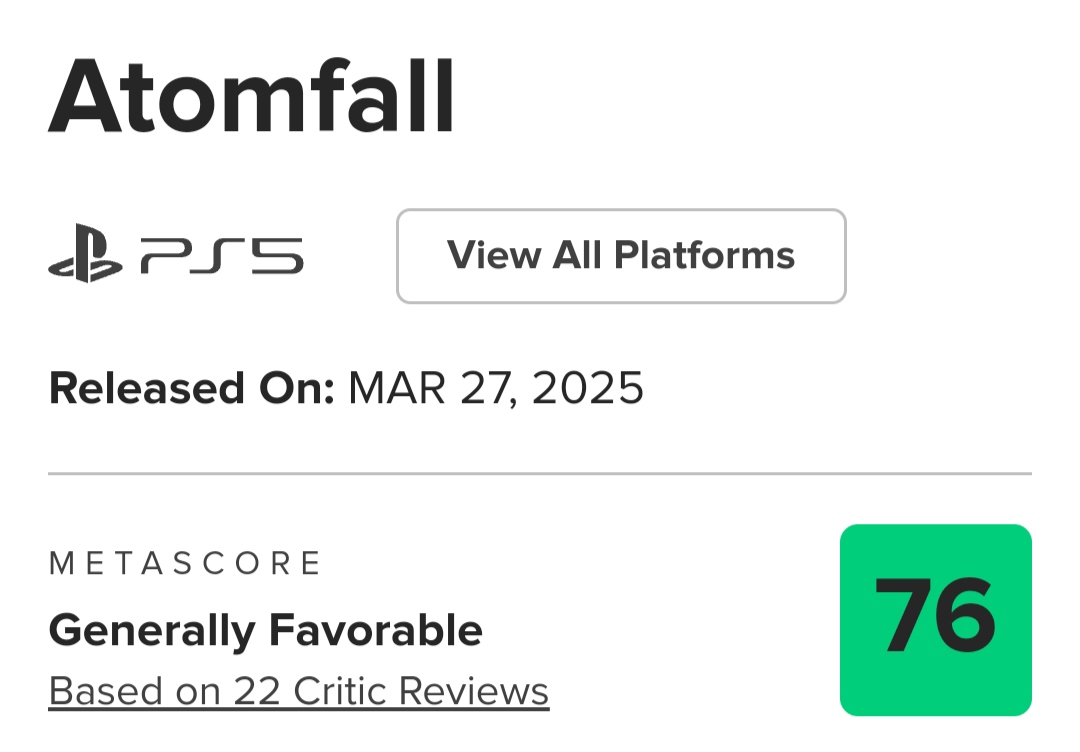
Task: Open the View All Platforms button
Action: tap(621, 256)
